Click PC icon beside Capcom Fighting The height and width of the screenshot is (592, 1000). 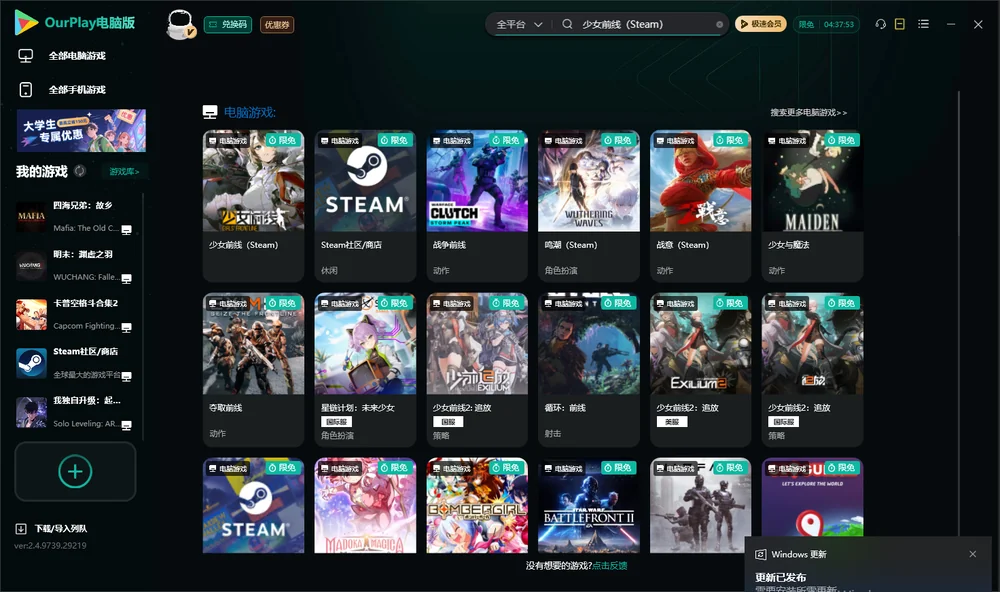(x=127, y=328)
